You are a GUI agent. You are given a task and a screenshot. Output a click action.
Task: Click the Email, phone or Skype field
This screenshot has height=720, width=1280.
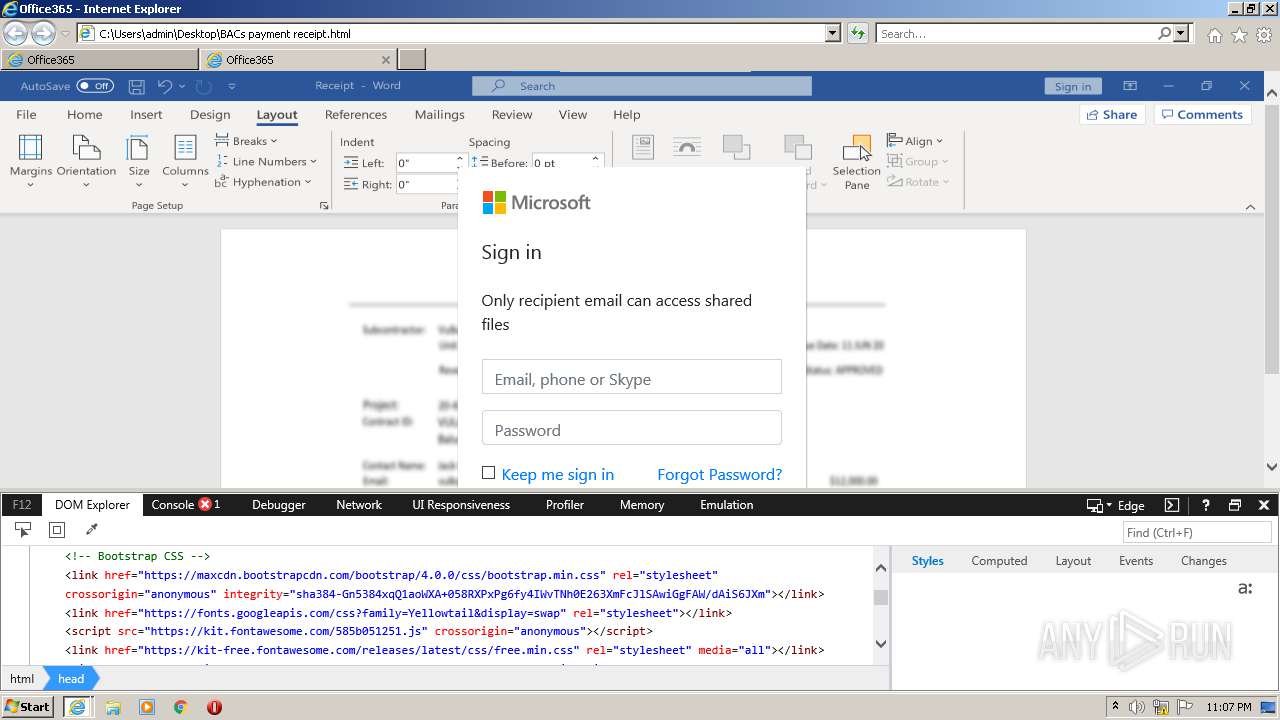(631, 377)
